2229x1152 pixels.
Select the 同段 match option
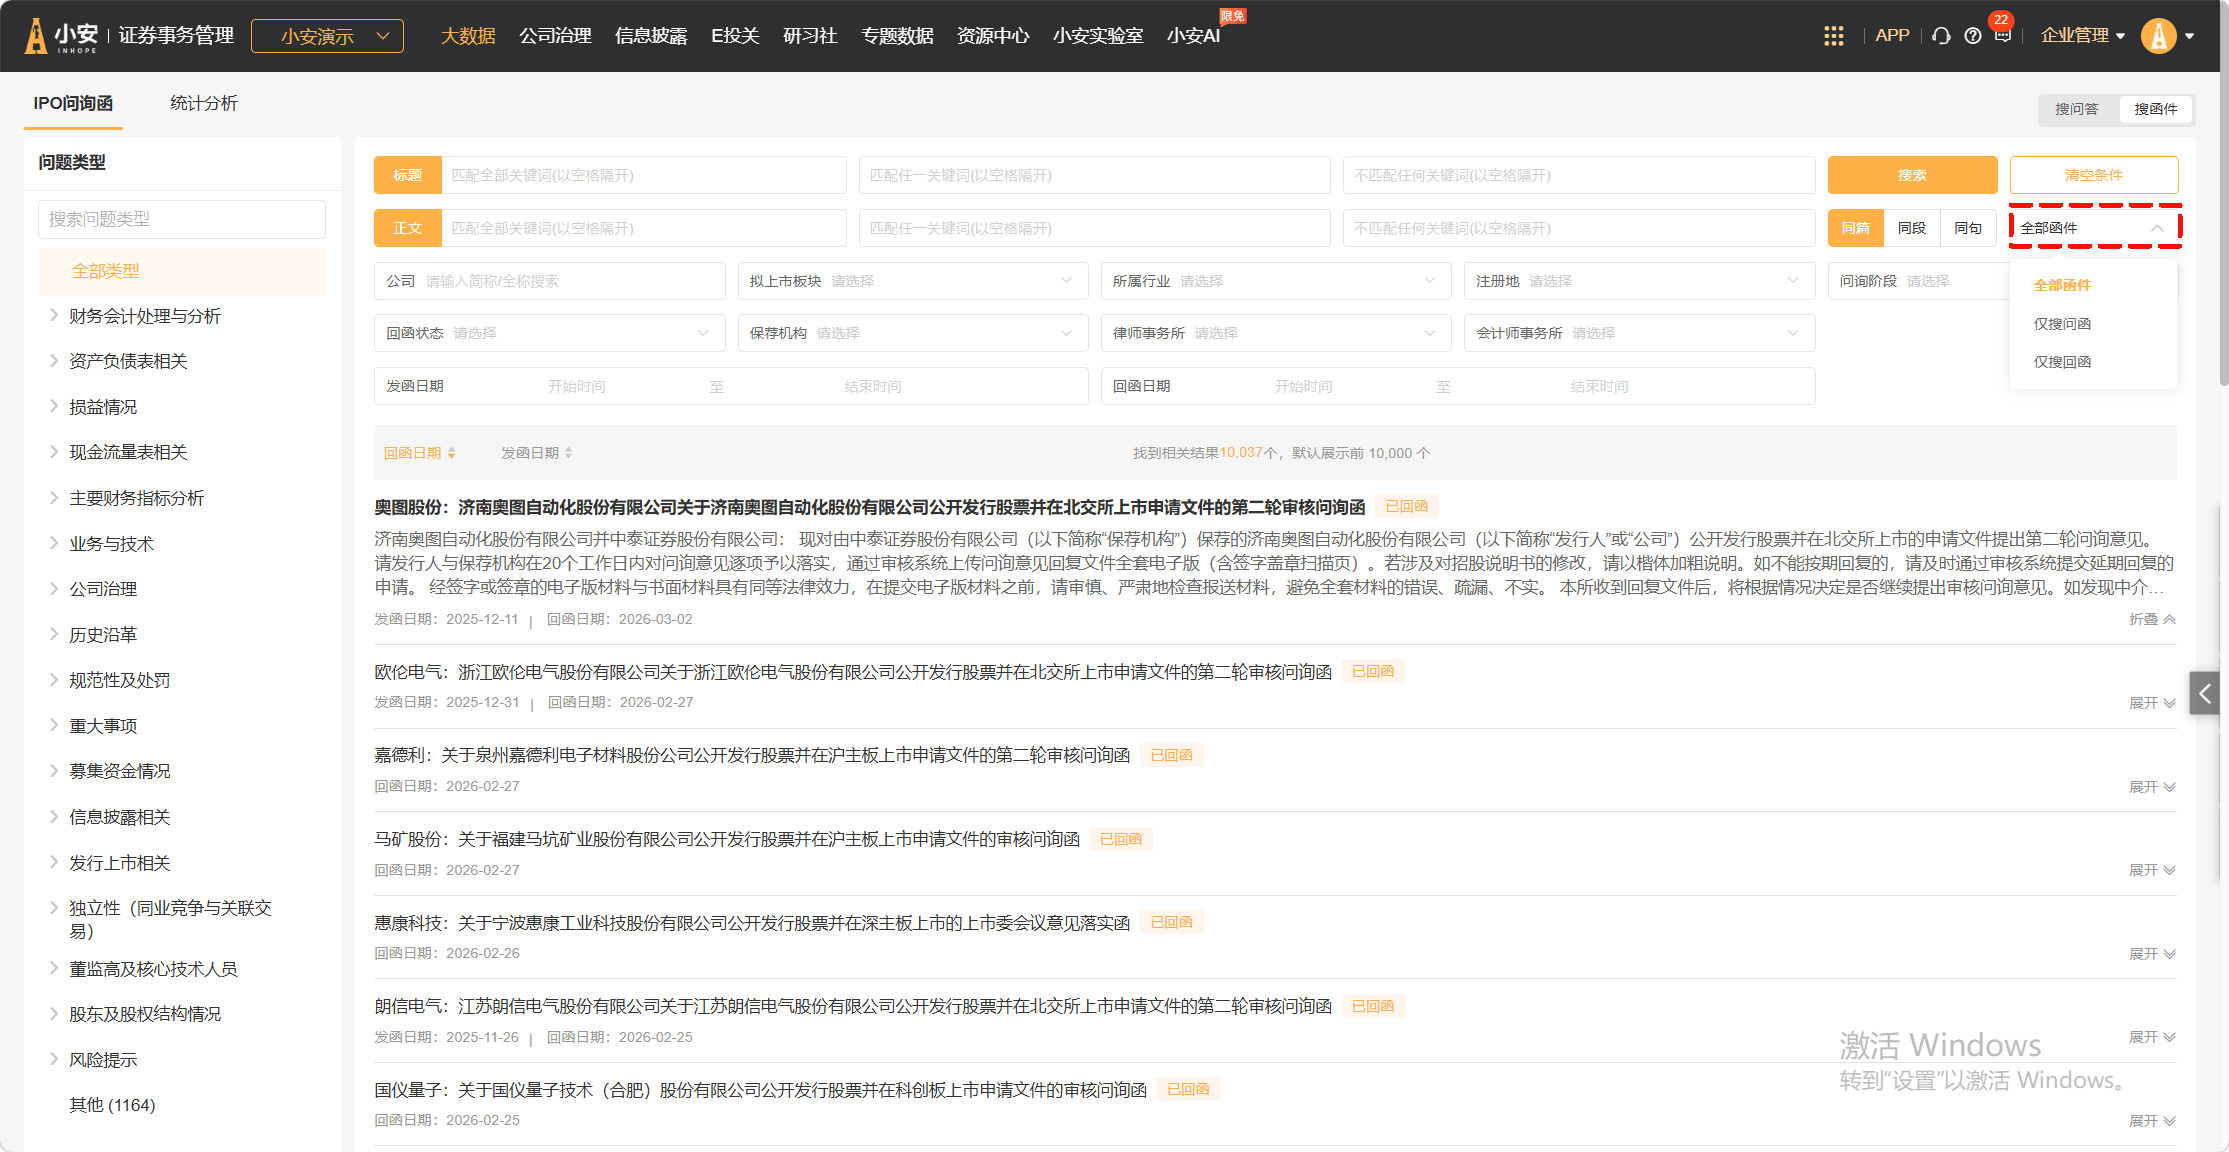tap(1911, 228)
